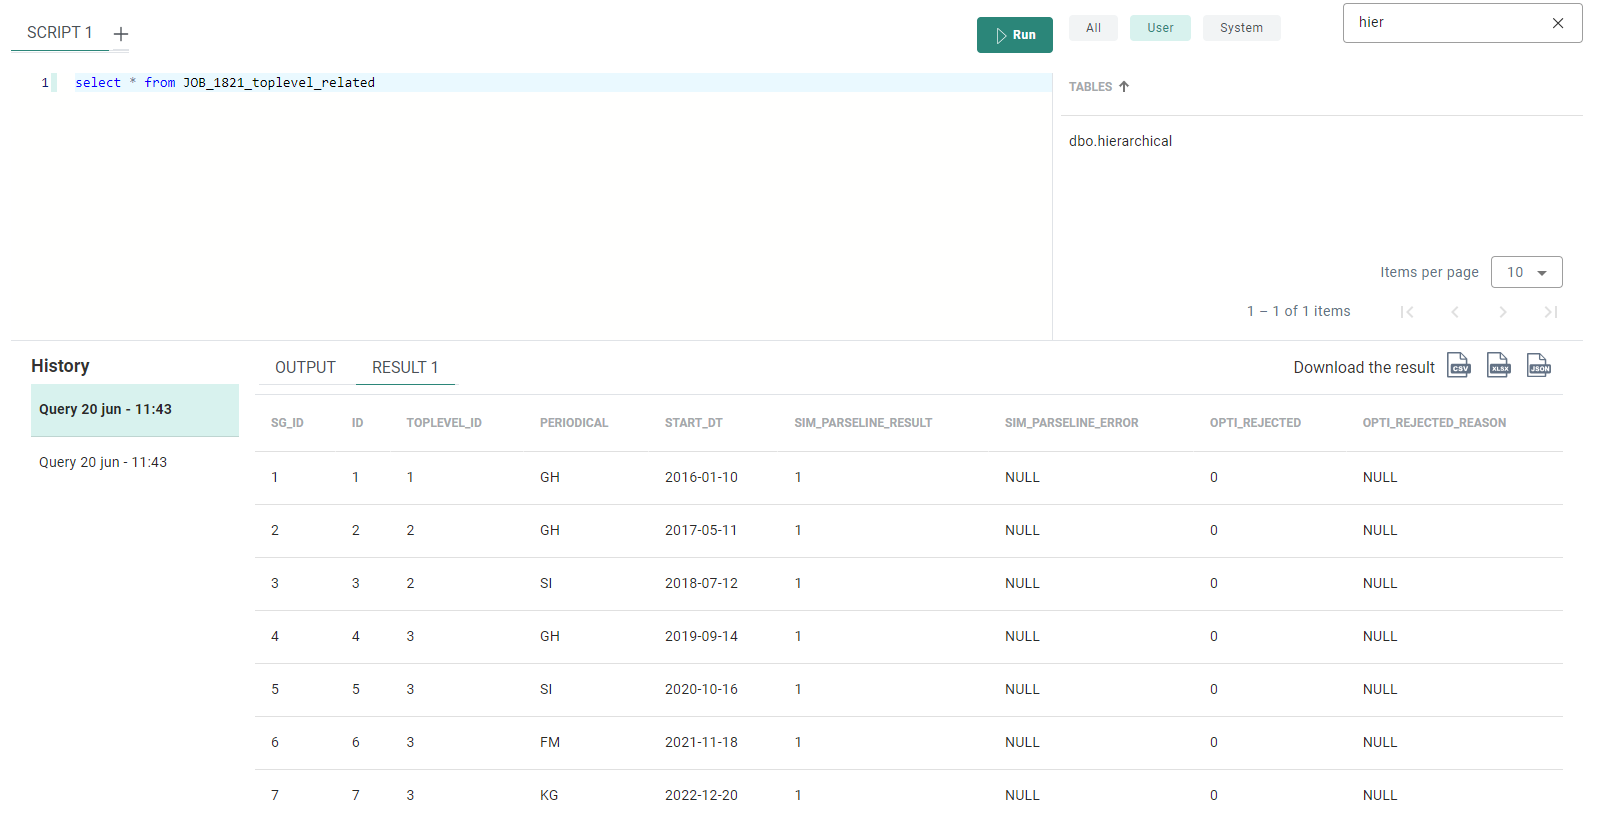Image resolution: width=1601 pixels, height=825 pixels.
Task: Filter tables by System
Action: (1241, 28)
